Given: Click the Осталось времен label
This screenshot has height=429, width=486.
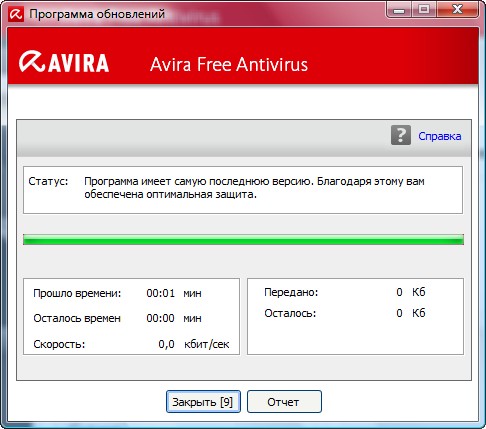Looking at the screenshot, I should pos(77,318).
